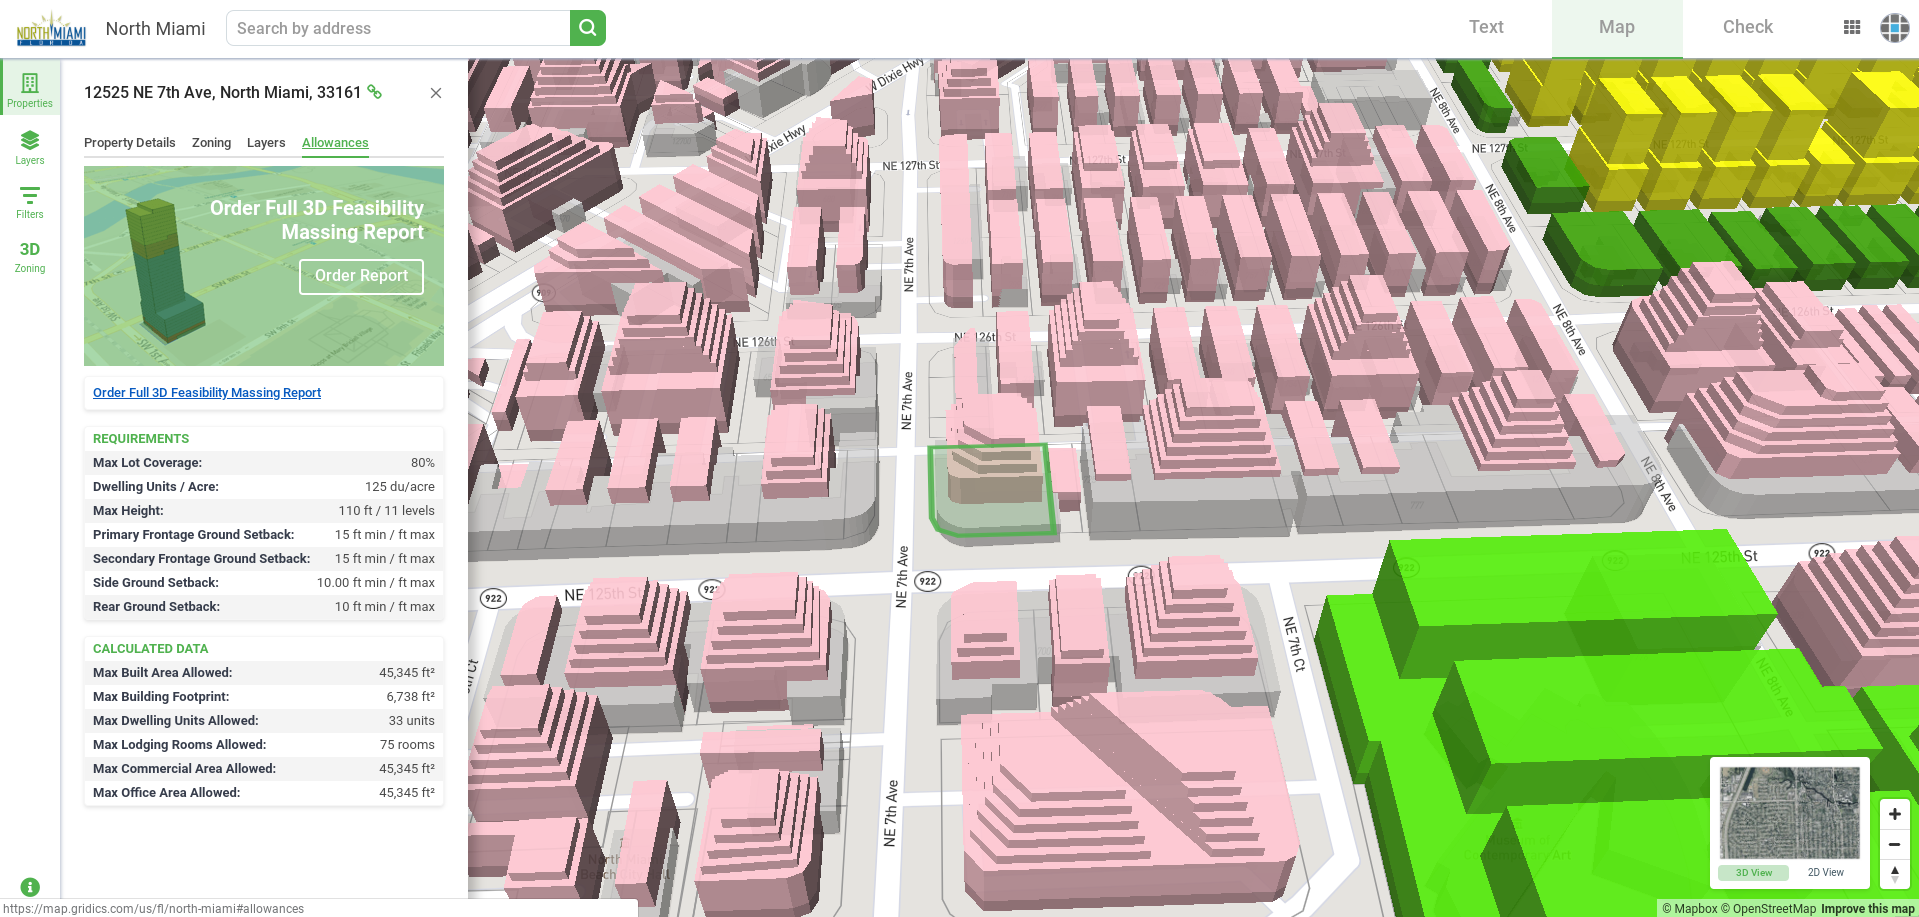Viewport: 1919px width, 917px height.
Task: Click the REQUIREMENTS section heading
Action: [141, 439]
